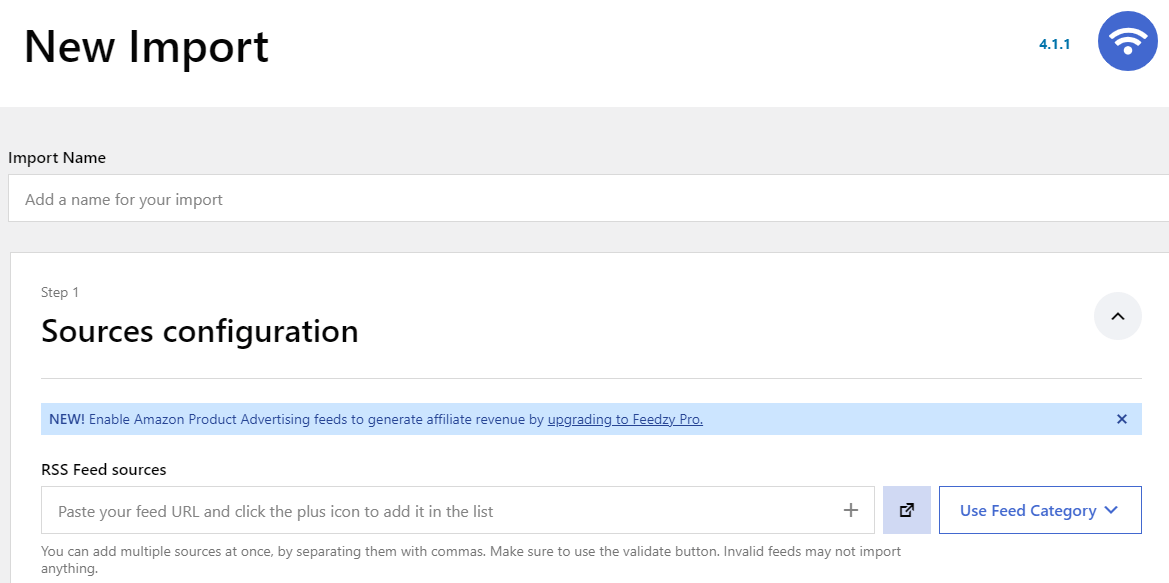This screenshot has width=1169, height=583.
Task: Click the Import Name label
Action: [57, 158]
